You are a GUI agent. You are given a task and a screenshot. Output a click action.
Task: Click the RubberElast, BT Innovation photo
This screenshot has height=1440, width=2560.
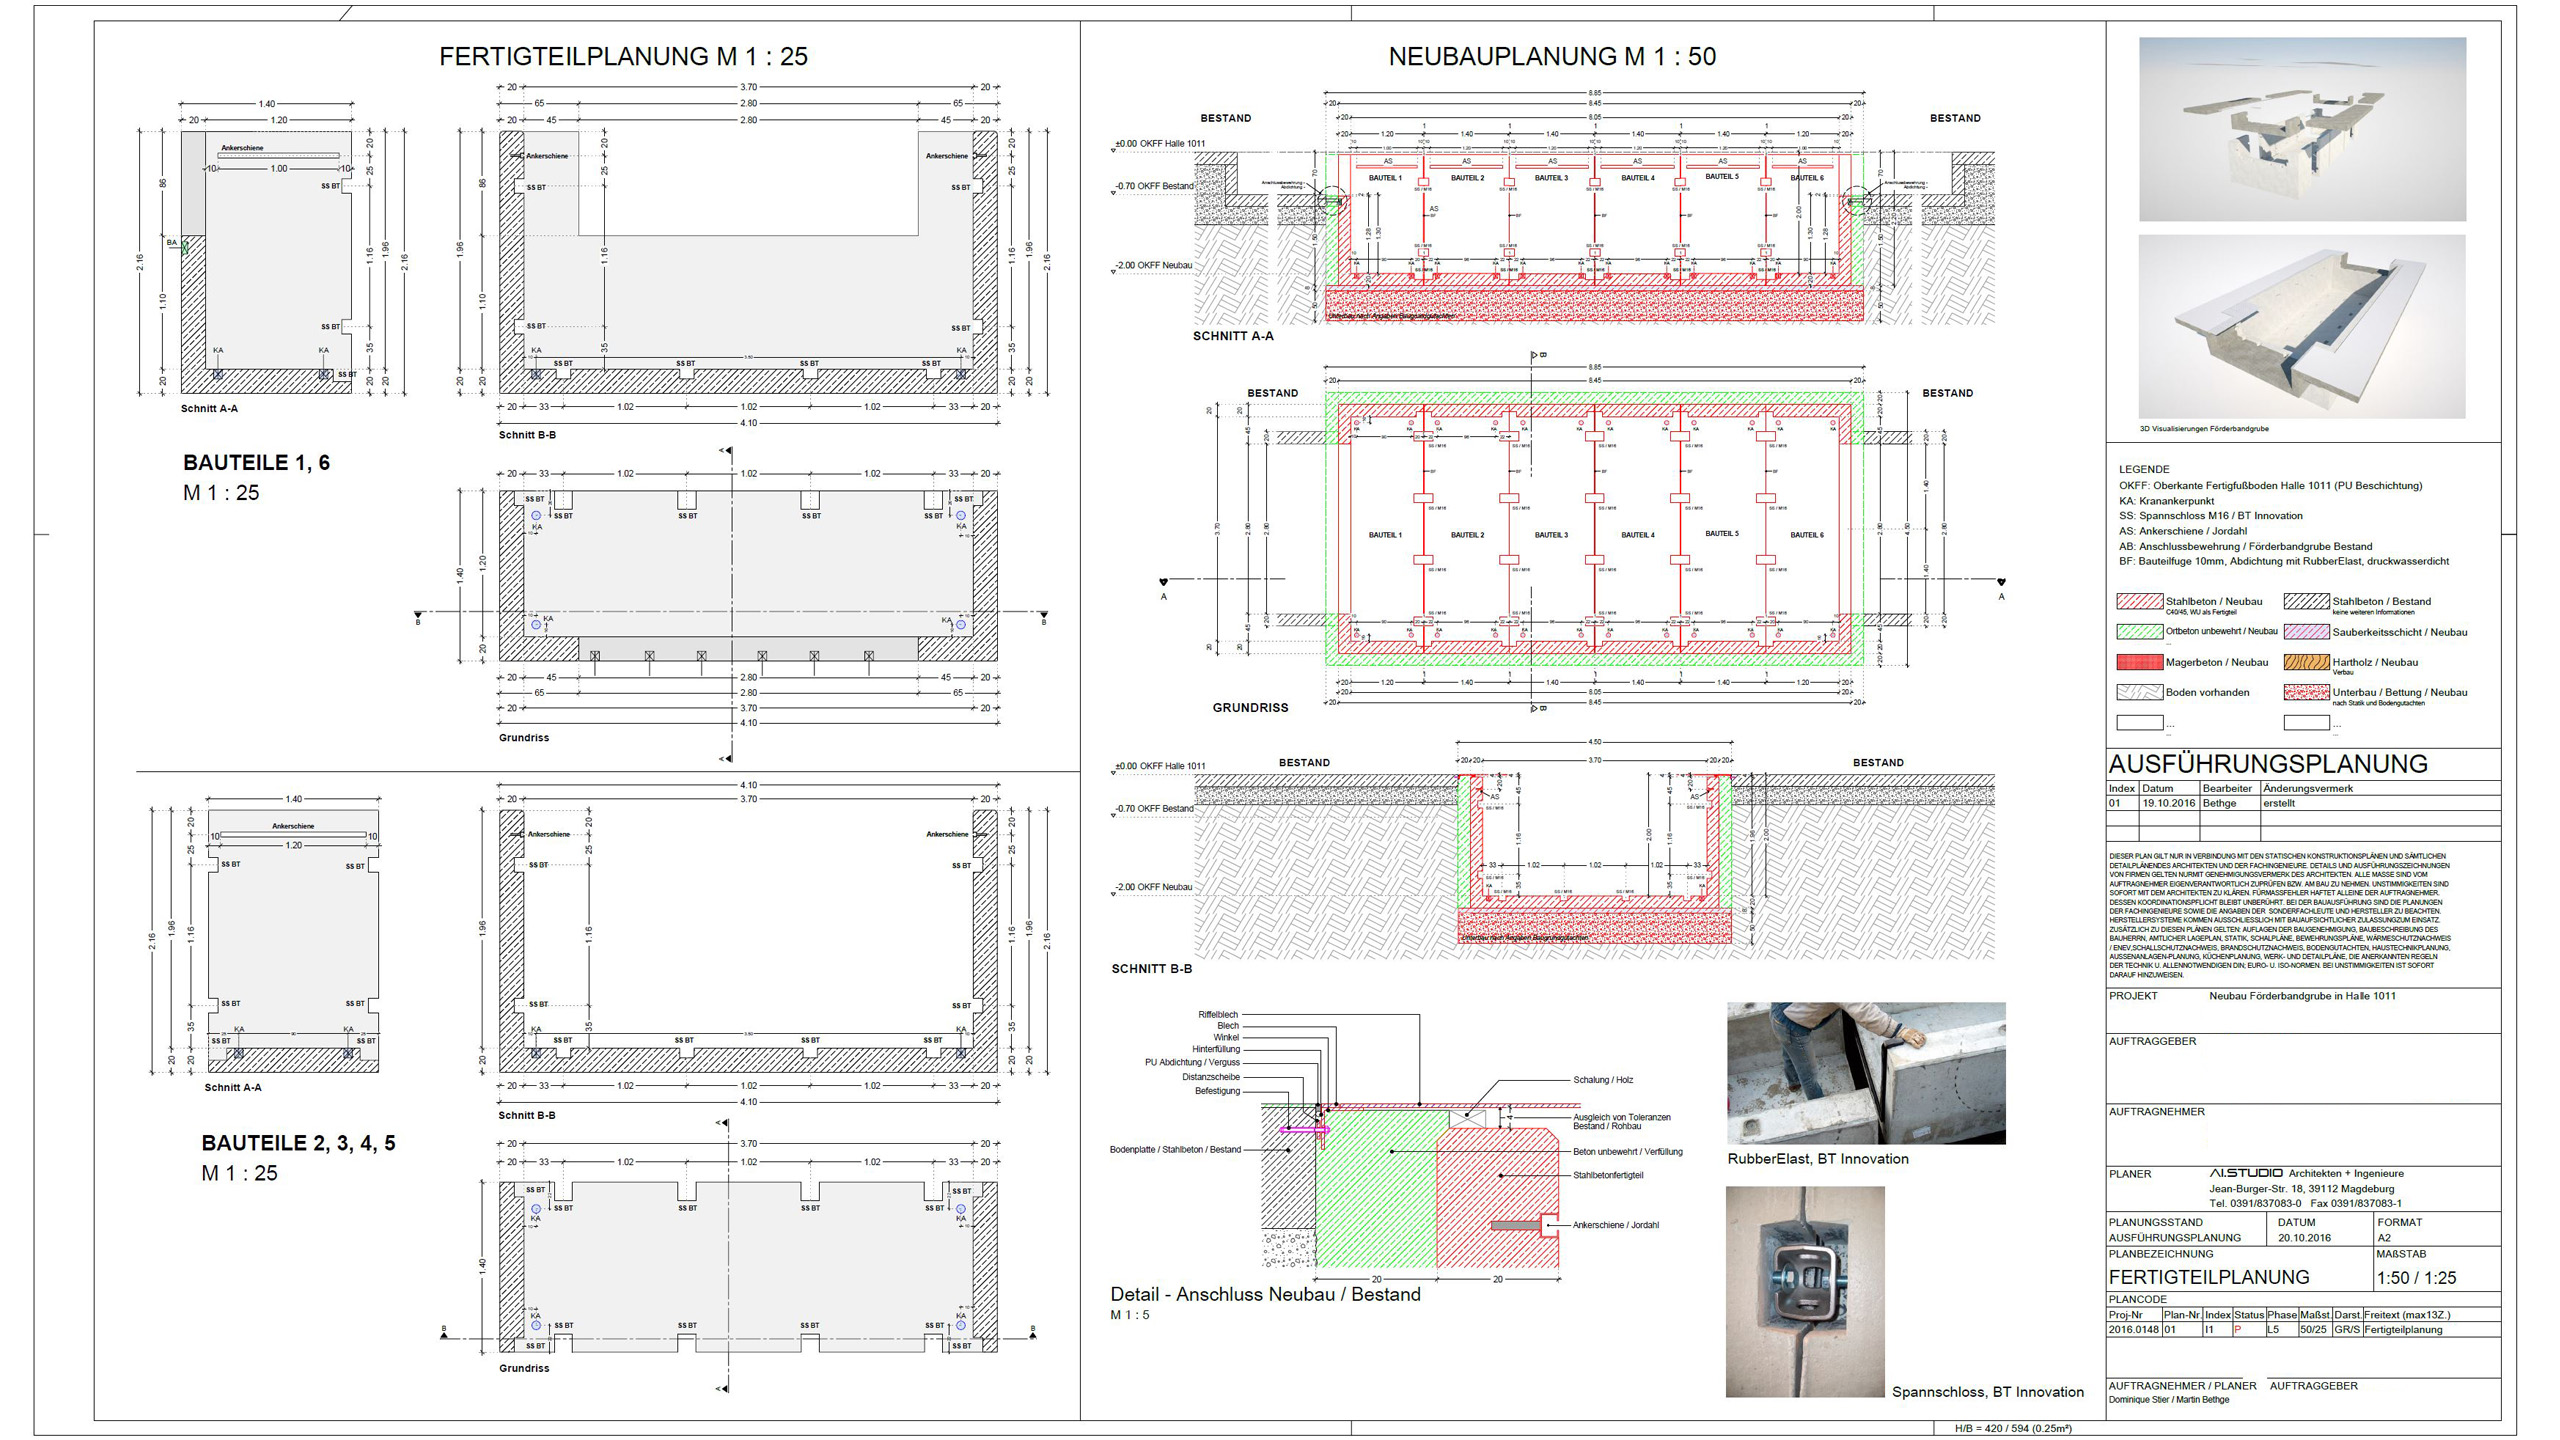(1866, 1073)
